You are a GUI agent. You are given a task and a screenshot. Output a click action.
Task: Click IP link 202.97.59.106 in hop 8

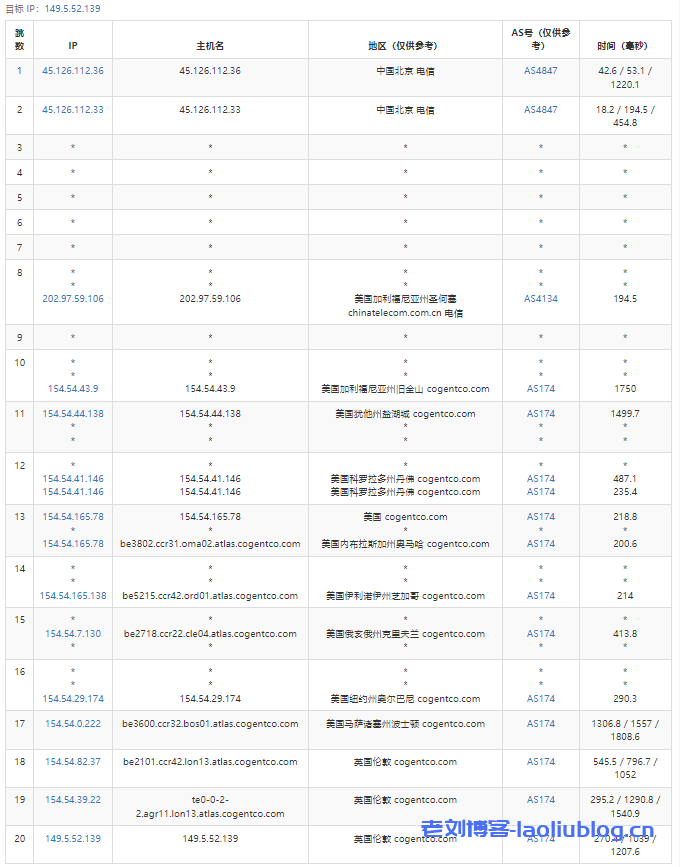pos(73,298)
